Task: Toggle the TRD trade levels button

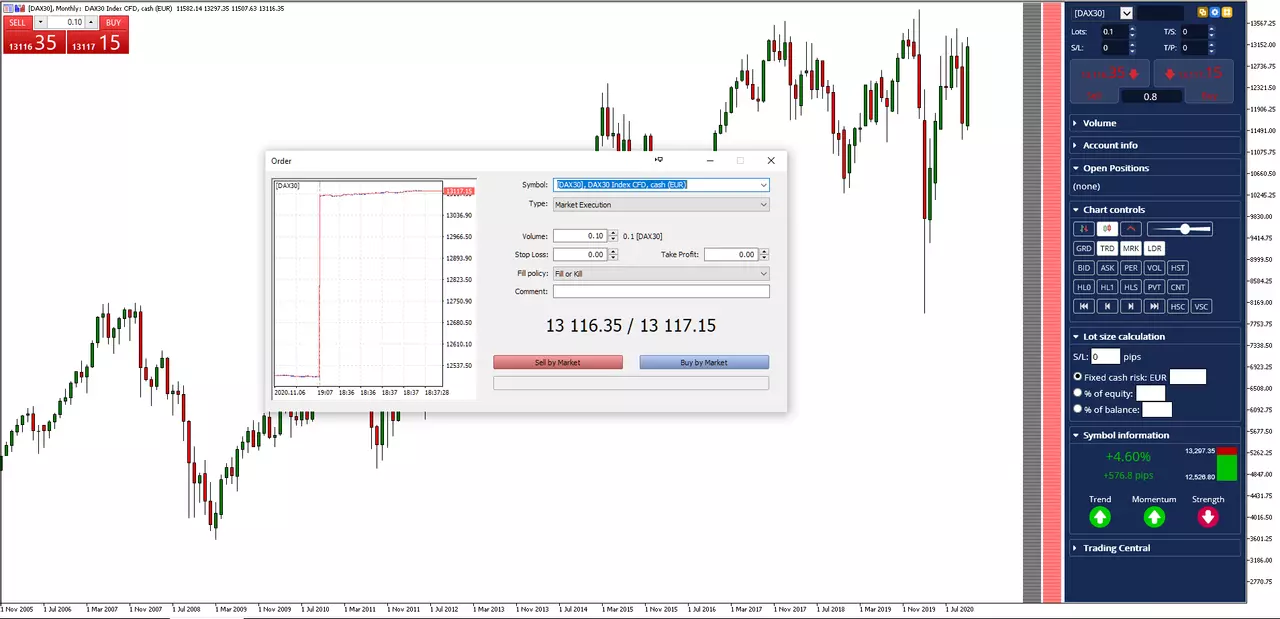Action: (1107, 248)
